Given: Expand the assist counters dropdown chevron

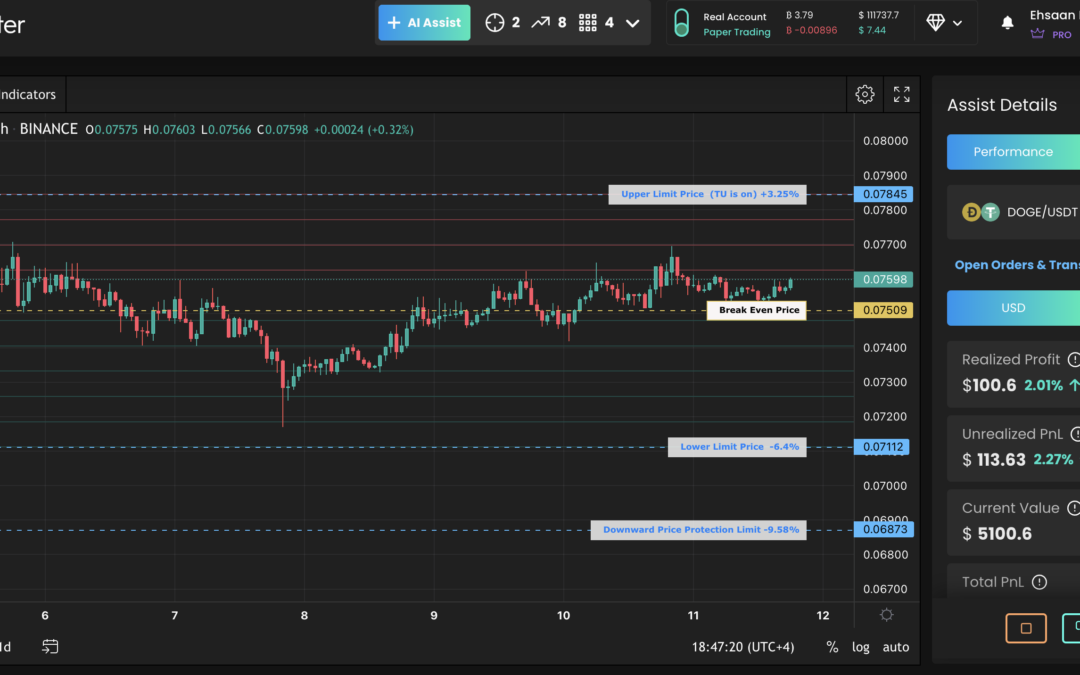Looking at the screenshot, I should point(632,22).
